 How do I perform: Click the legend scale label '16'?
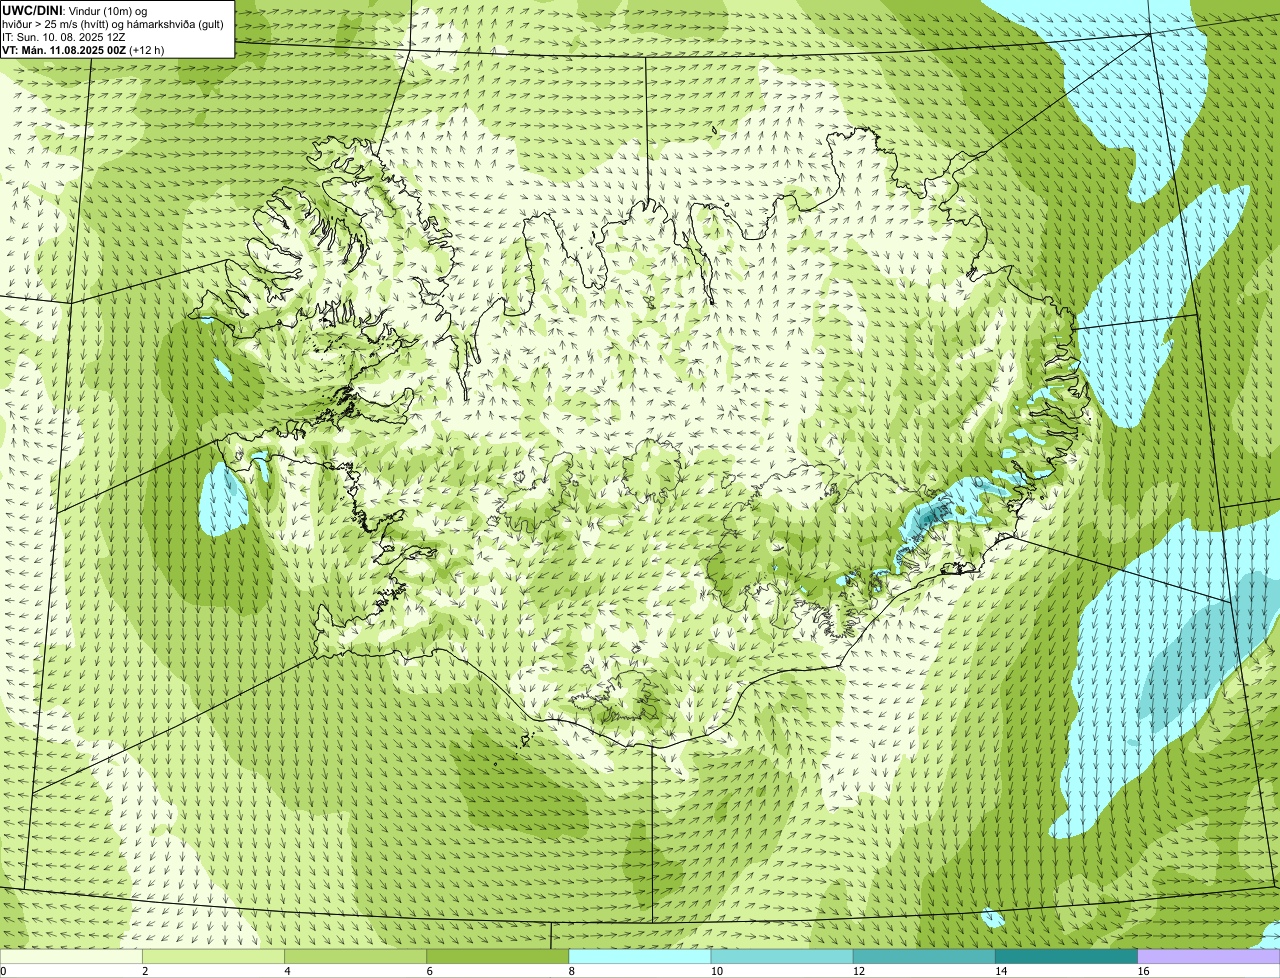(1143, 971)
